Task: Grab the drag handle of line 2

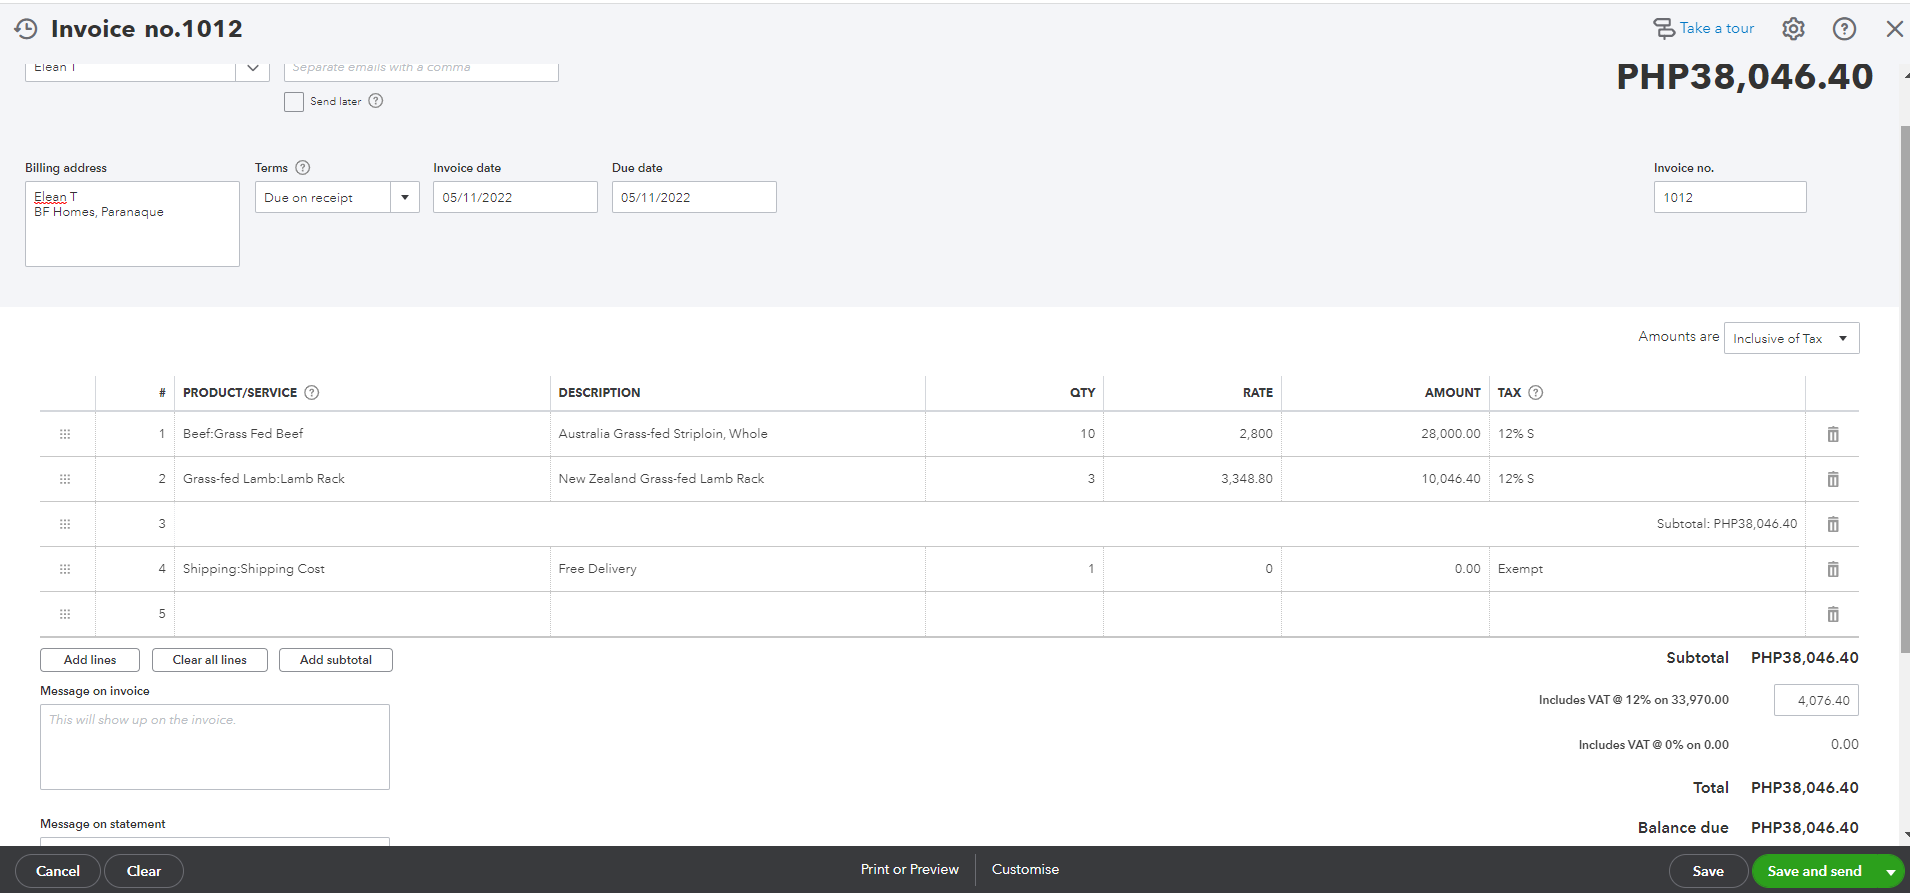Action: (x=65, y=479)
